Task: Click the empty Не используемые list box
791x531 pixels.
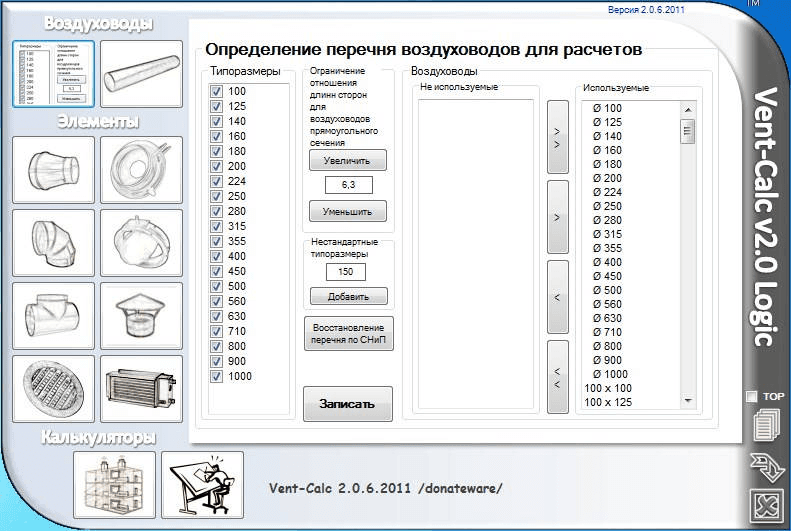Action: [x=476, y=254]
